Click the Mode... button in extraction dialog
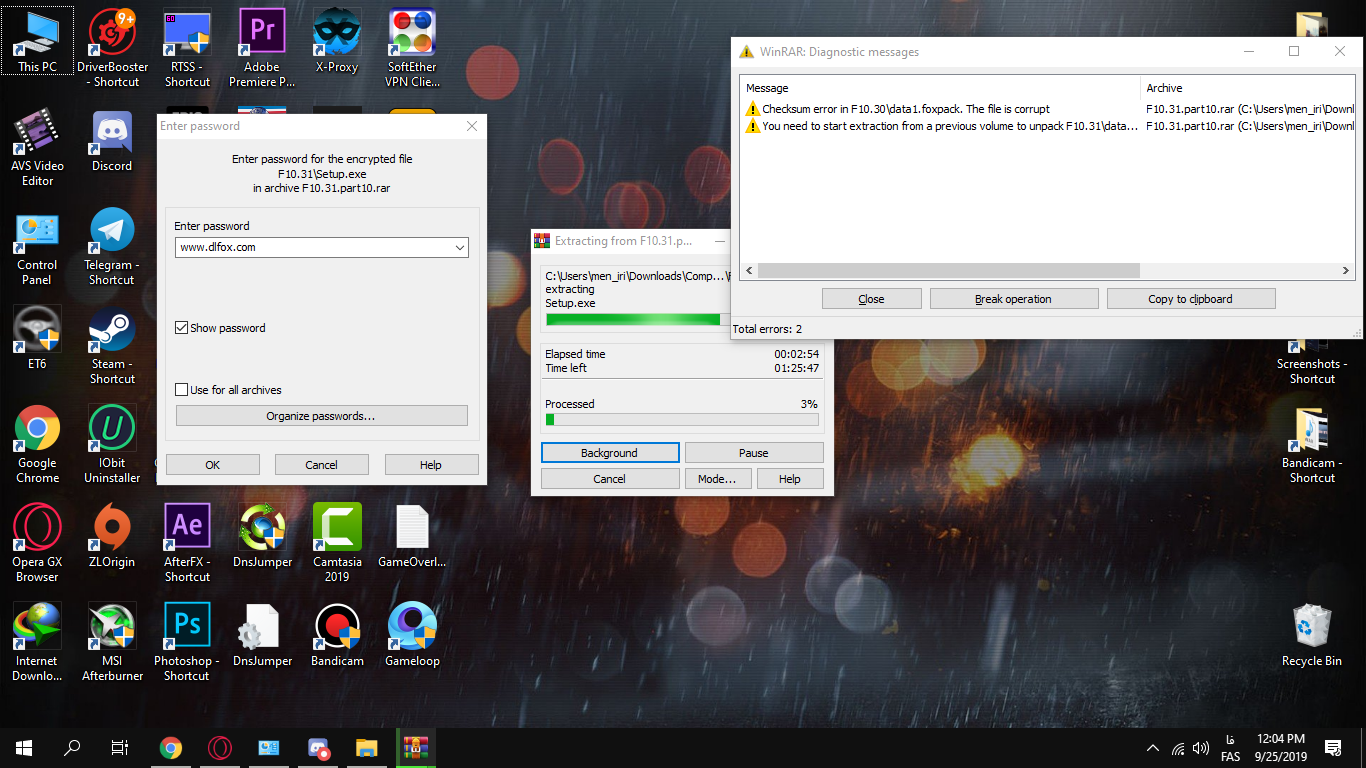Viewport: 1366px width, 768px height. (x=716, y=479)
